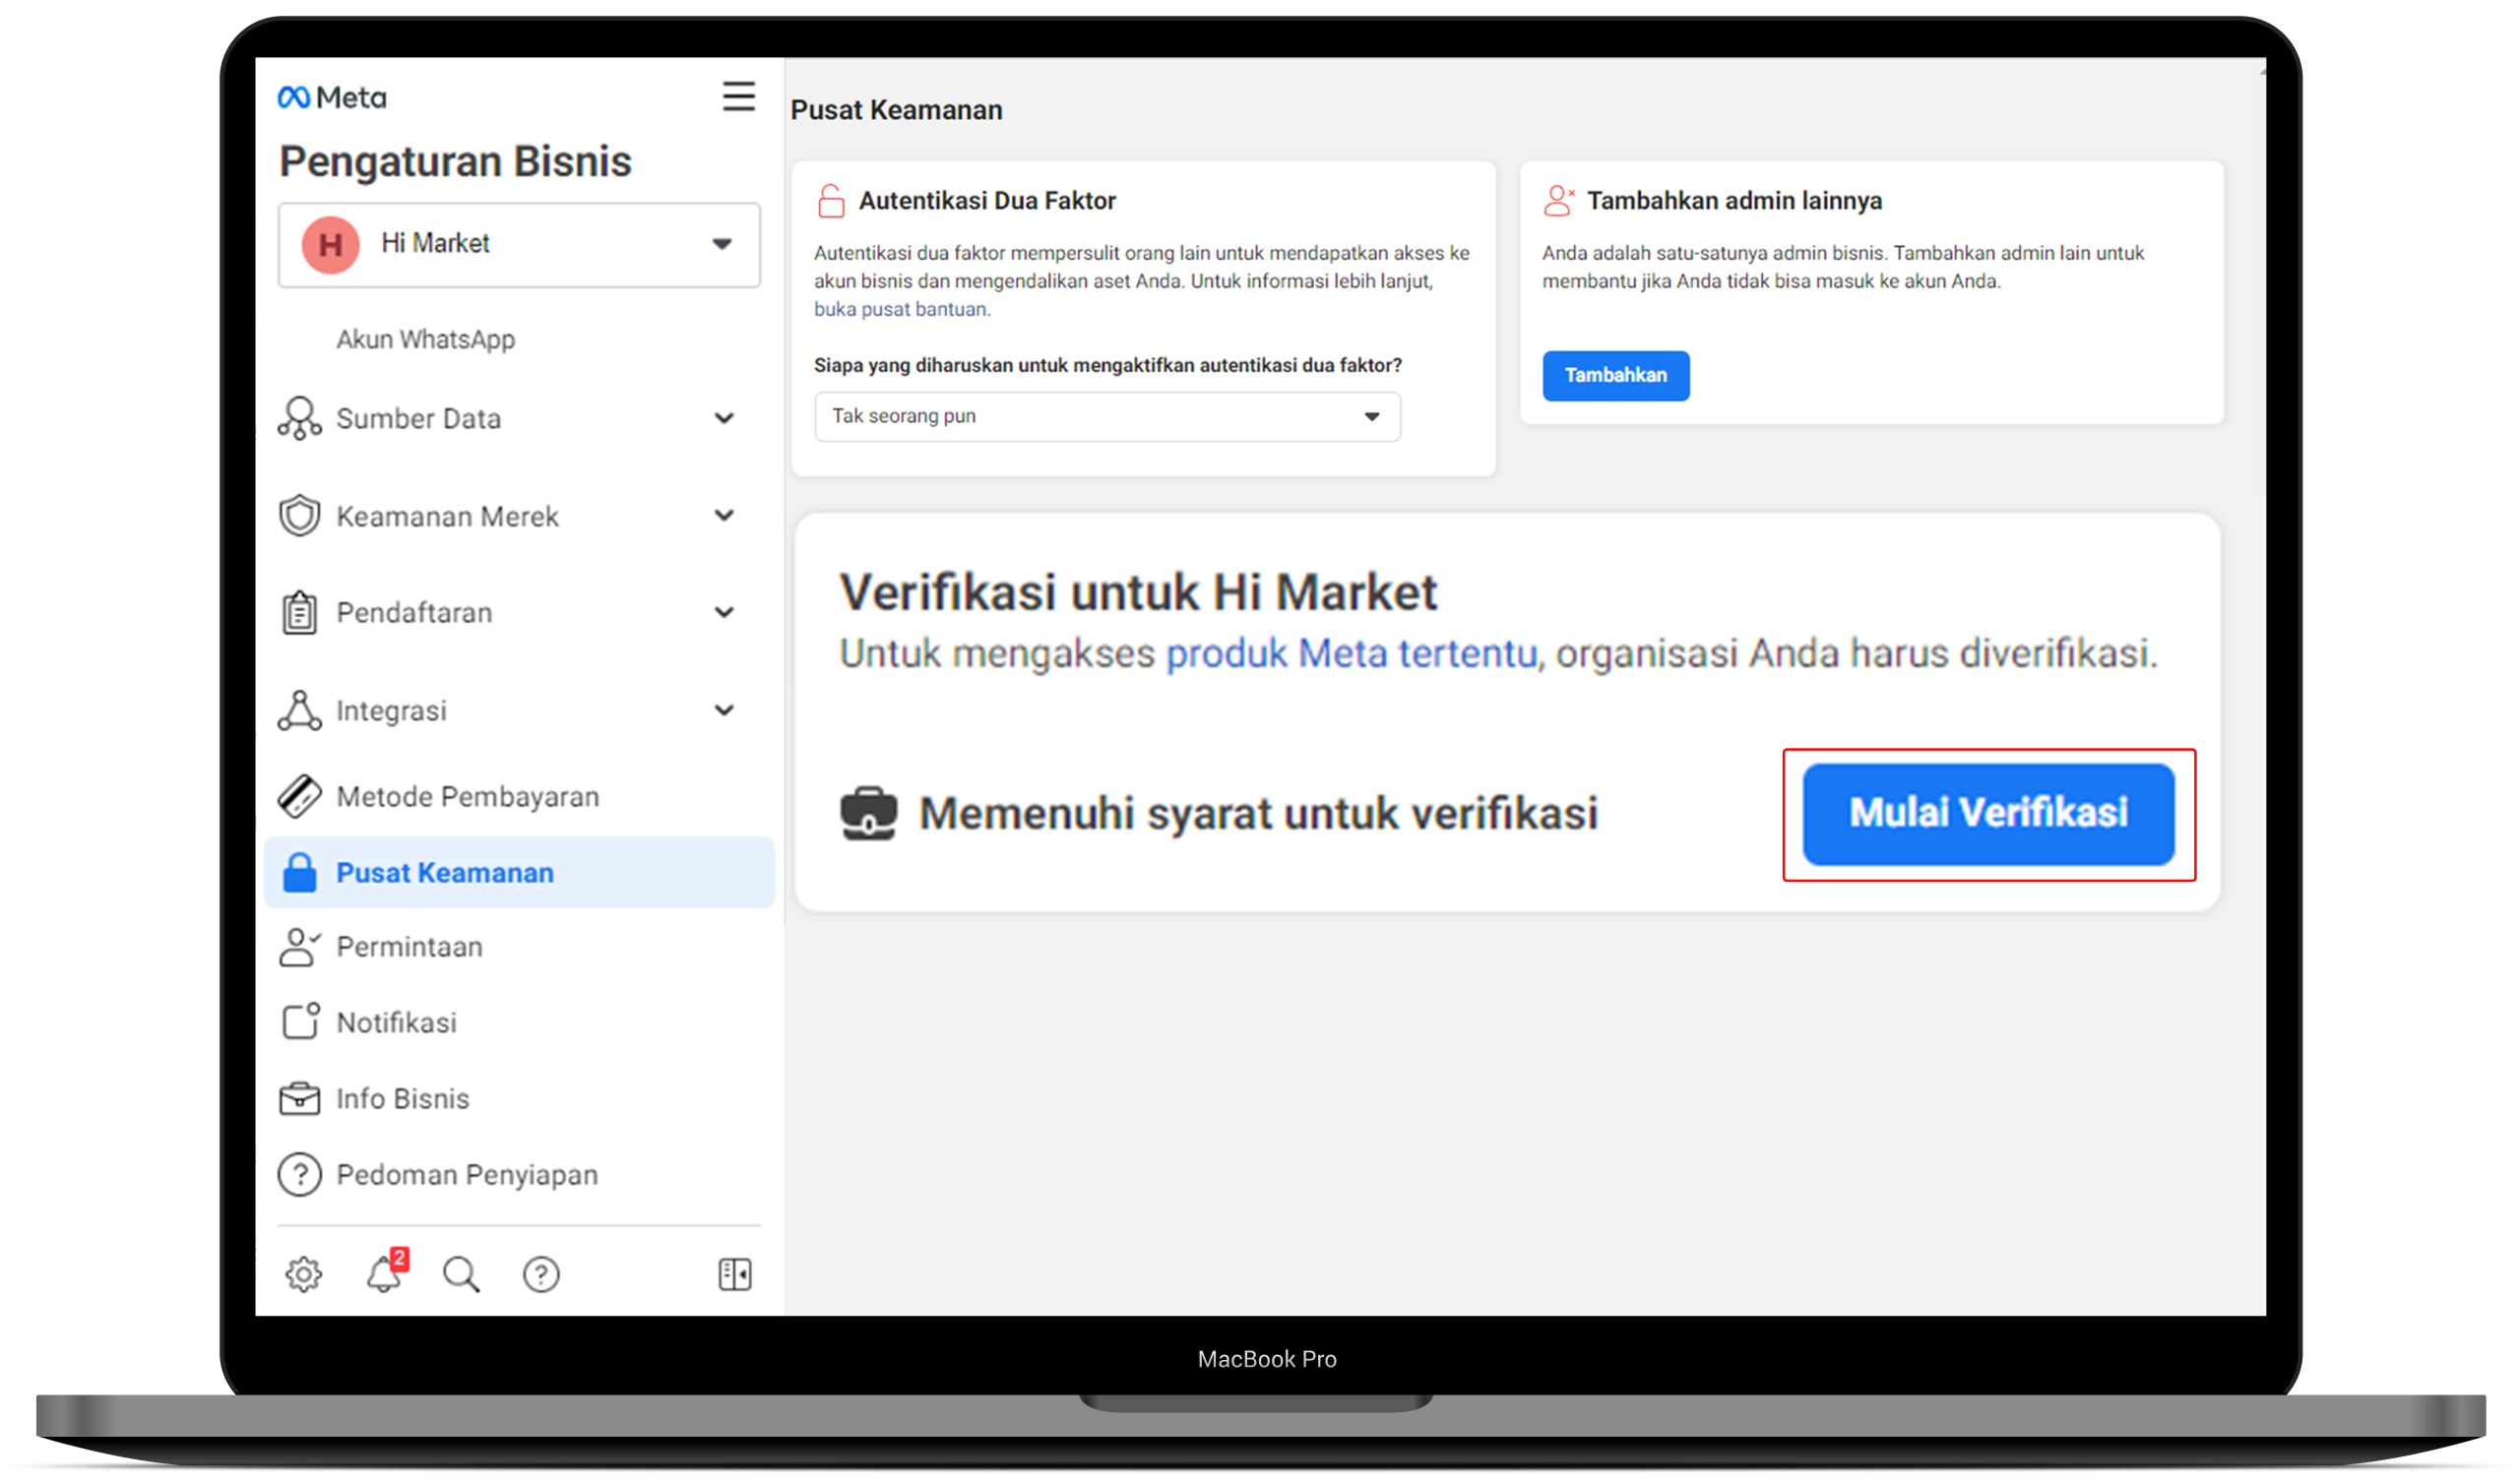The width and height of the screenshot is (2520, 1484).
Task: Collapse sidebar using panel toggle icon
Action: tap(735, 1274)
